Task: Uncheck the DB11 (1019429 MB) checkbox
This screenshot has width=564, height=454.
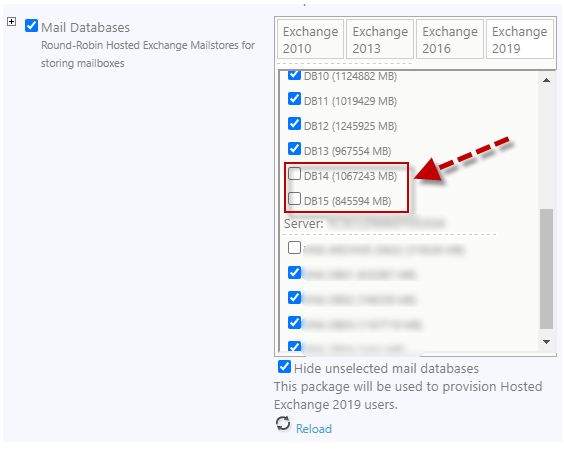Action: click(294, 99)
